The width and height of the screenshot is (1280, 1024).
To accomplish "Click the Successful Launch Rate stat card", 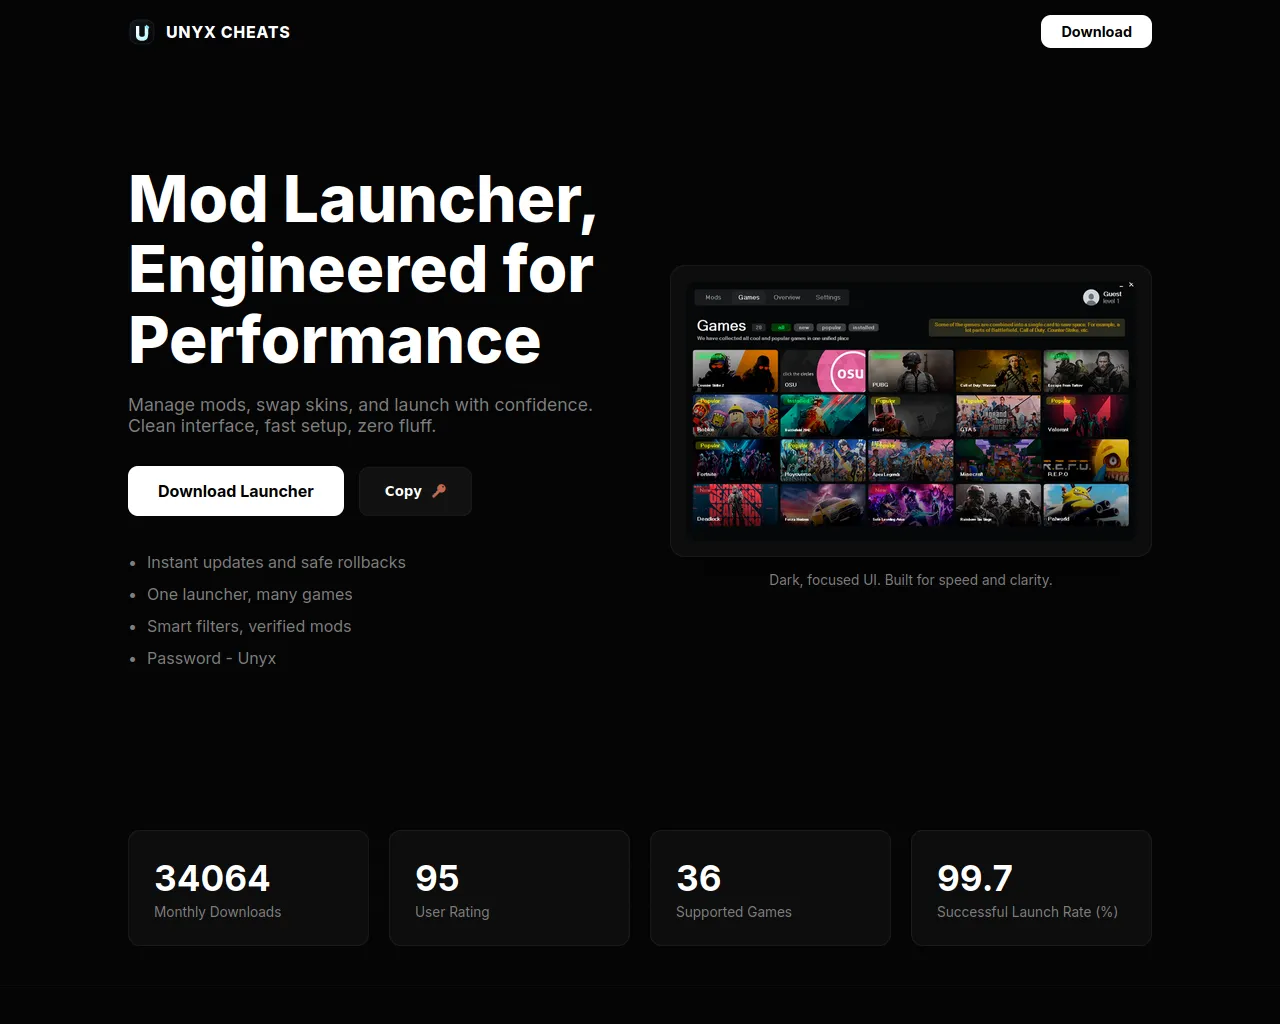I will click(x=1031, y=888).
